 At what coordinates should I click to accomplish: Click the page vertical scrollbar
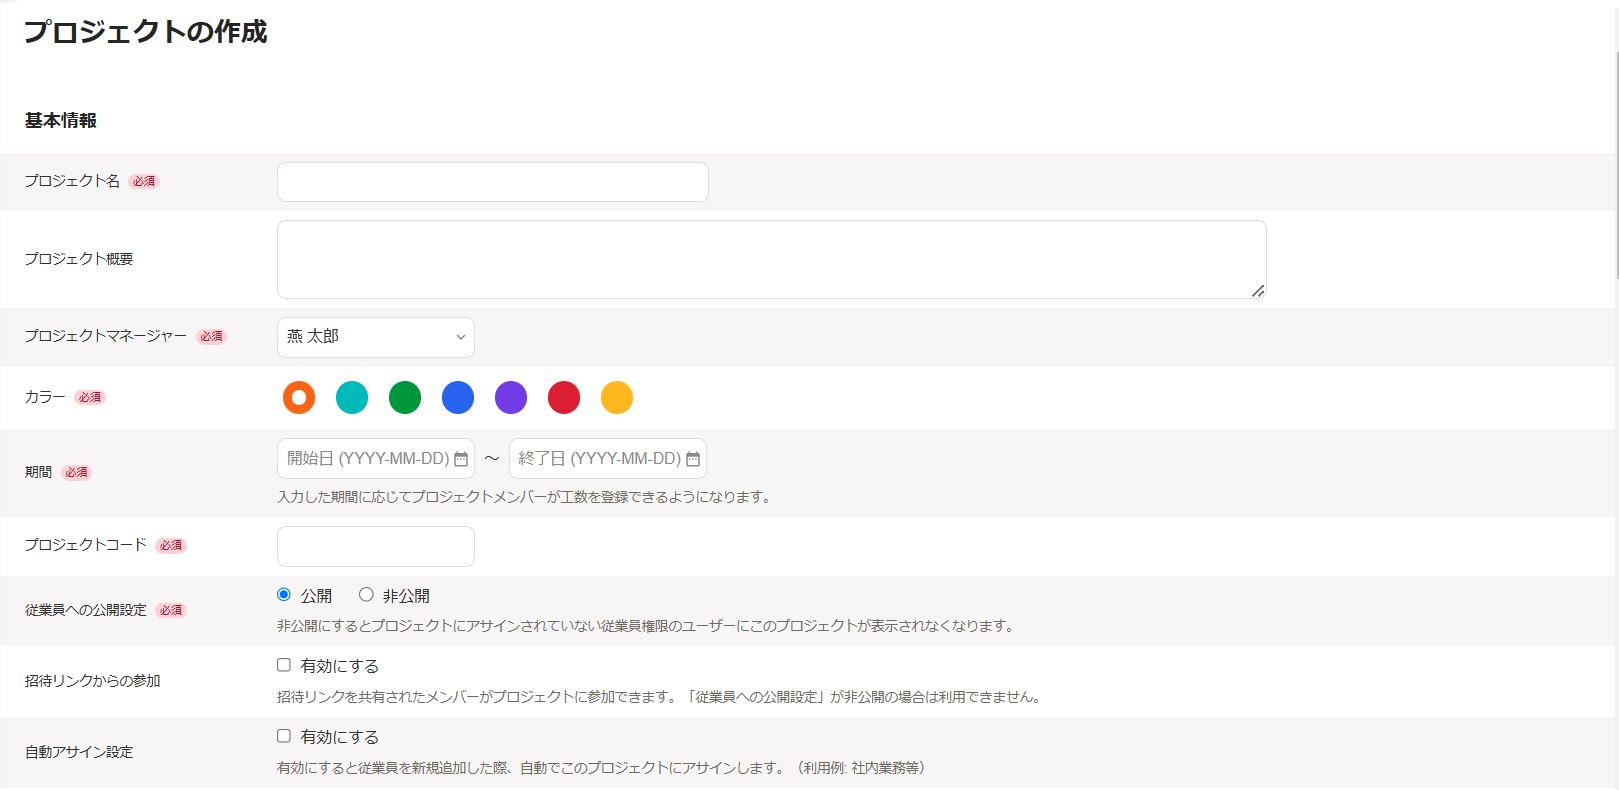point(1615,165)
